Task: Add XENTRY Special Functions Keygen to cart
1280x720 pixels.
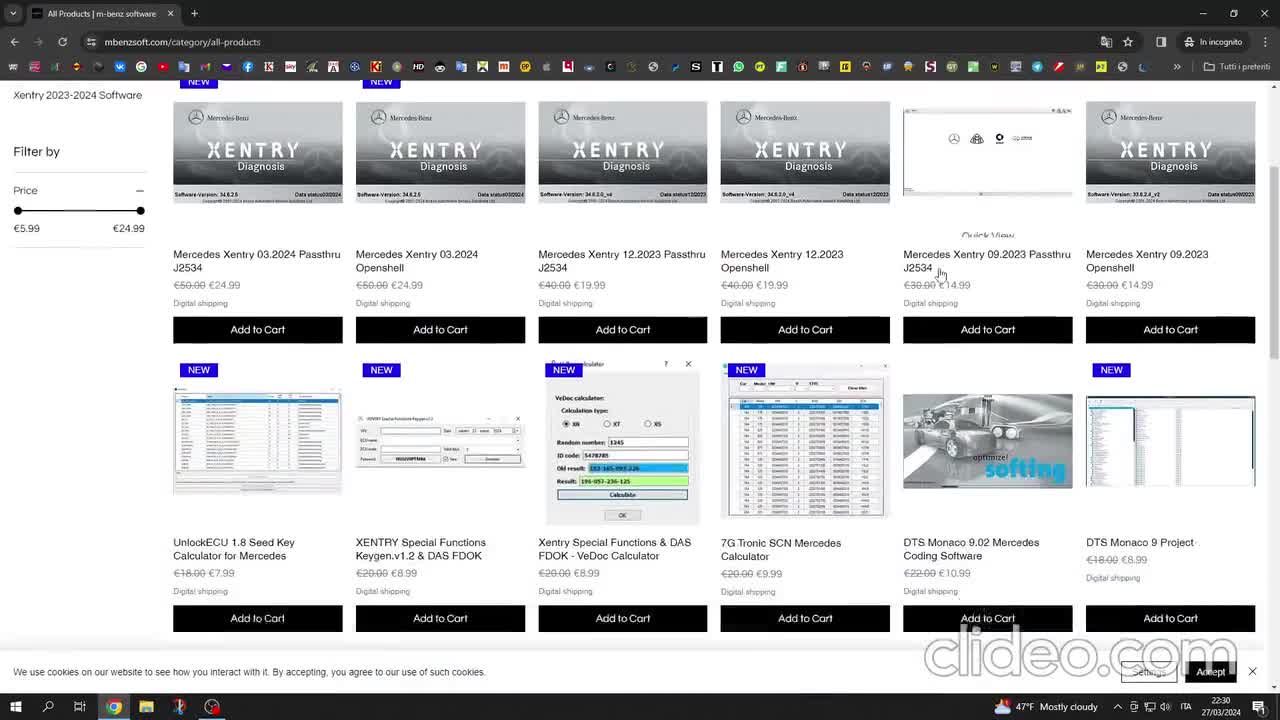Action: (x=440, y=618)
